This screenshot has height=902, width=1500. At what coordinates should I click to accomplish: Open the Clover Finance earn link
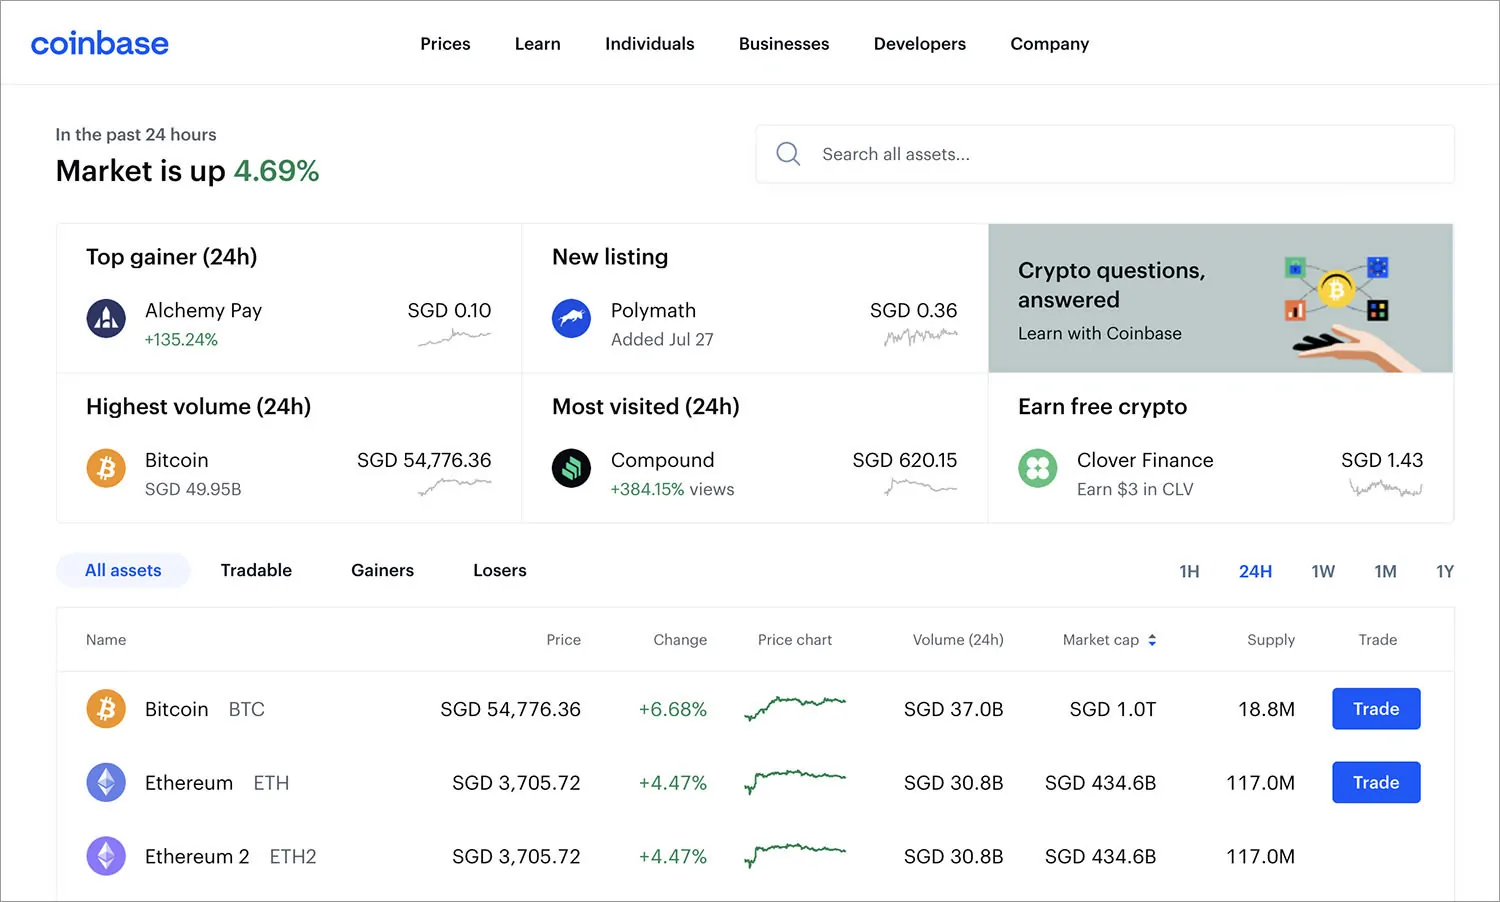click(1221, 448)
